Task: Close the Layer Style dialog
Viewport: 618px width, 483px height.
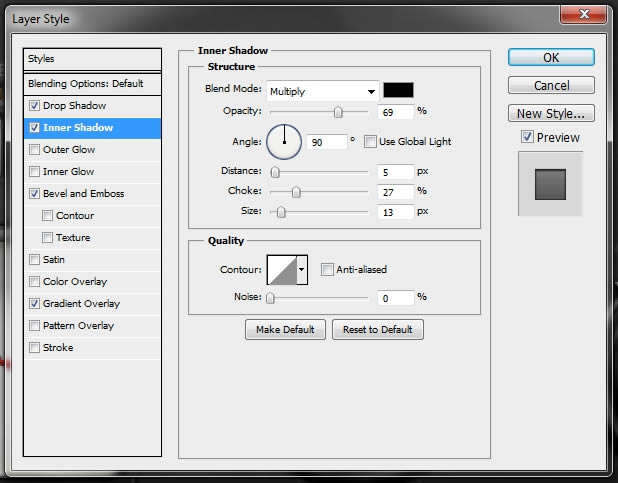Action: (584, 15)
